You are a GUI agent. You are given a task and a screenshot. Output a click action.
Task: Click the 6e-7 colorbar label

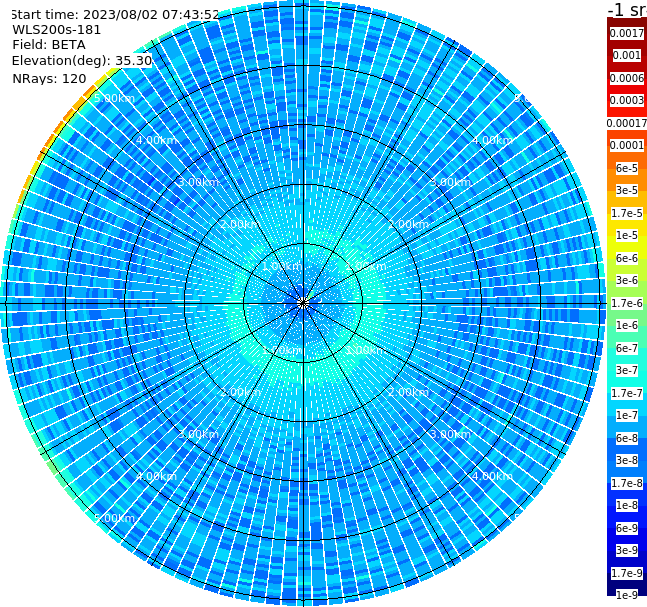pos(627,348)
